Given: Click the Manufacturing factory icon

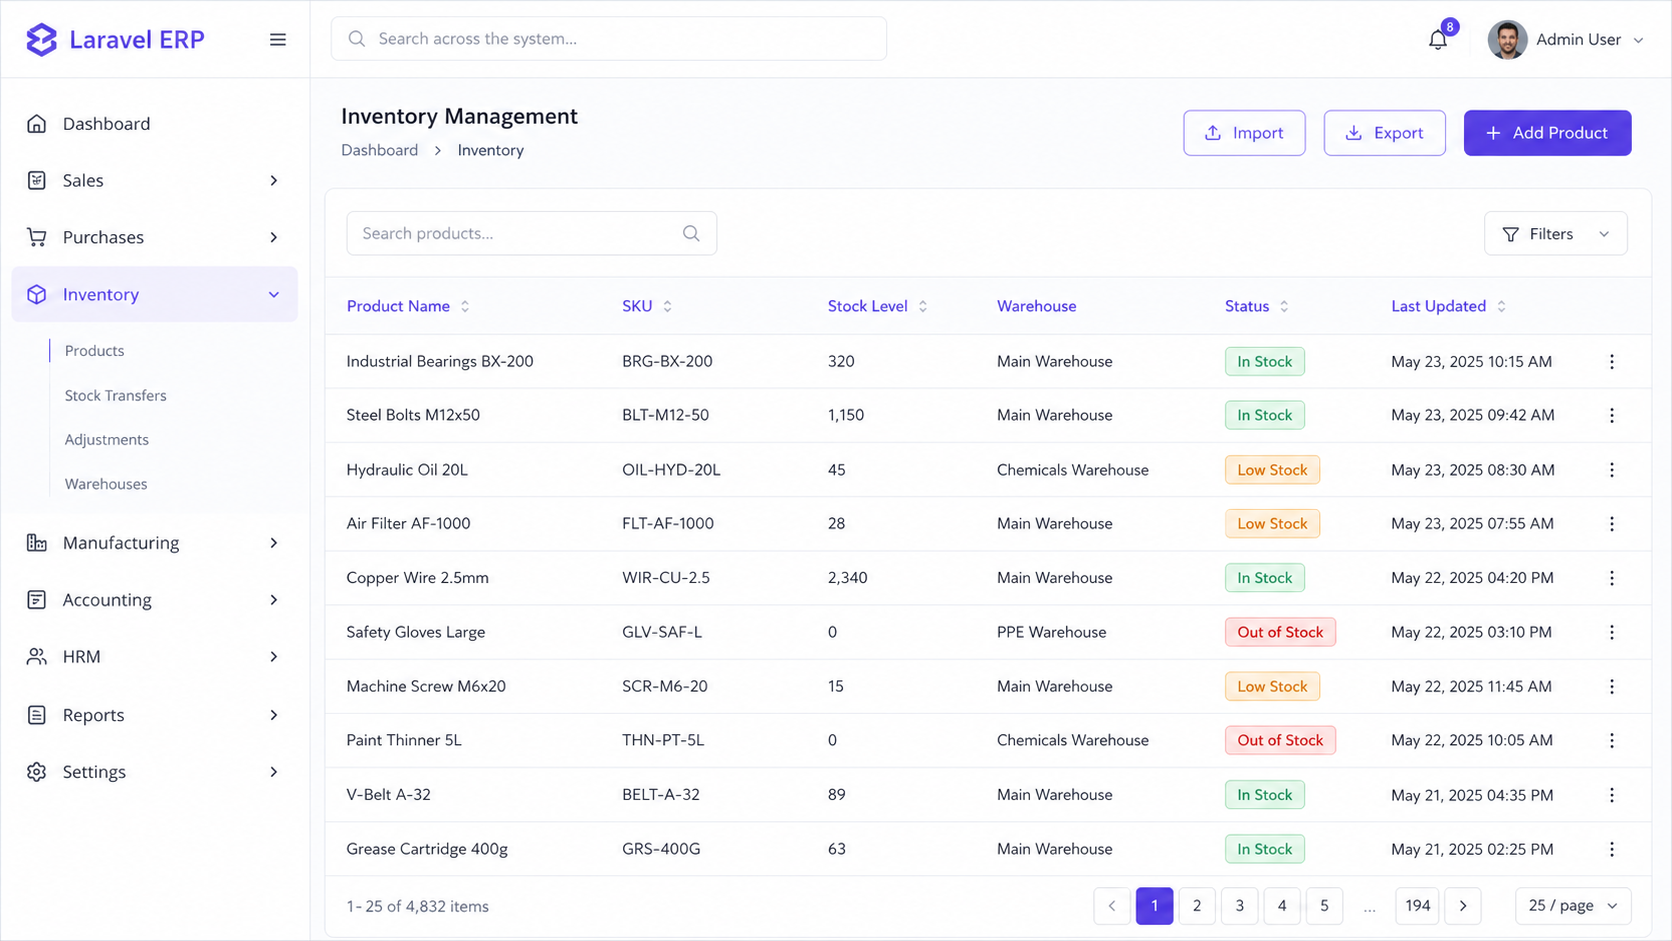Looking at the screenshot, I should 37,542.
